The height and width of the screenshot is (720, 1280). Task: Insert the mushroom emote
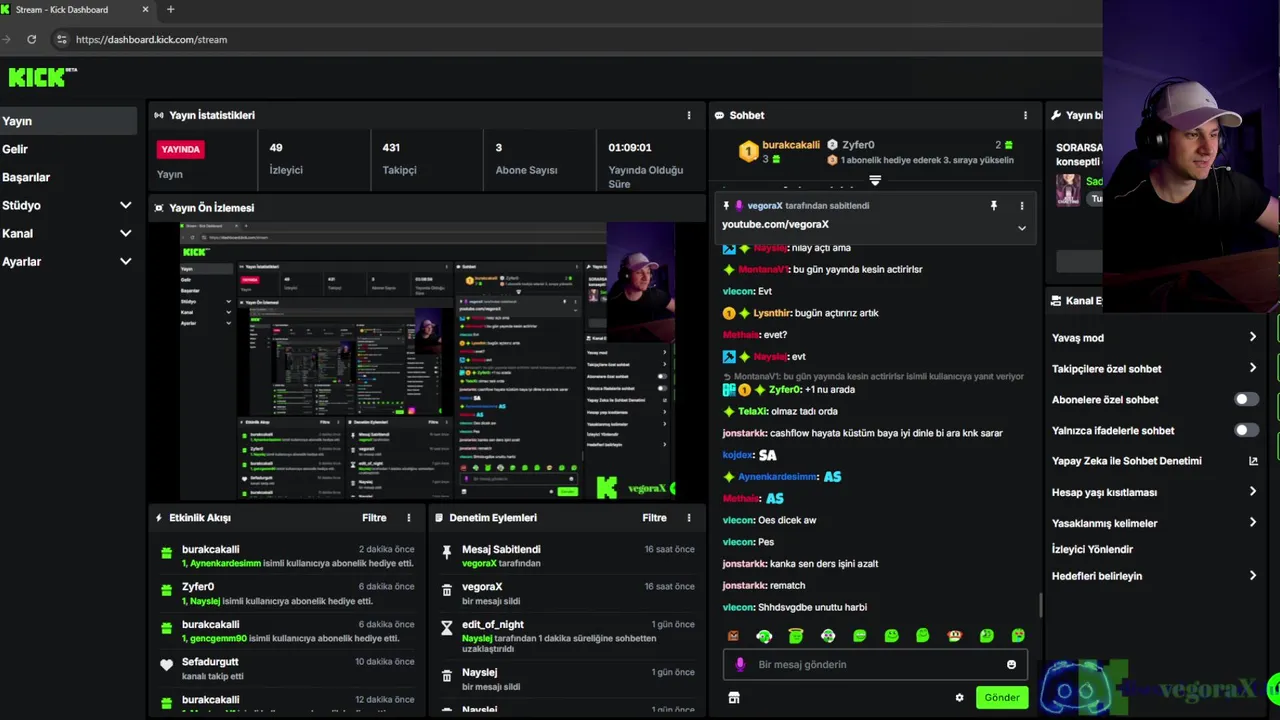(x=955, y=636)
